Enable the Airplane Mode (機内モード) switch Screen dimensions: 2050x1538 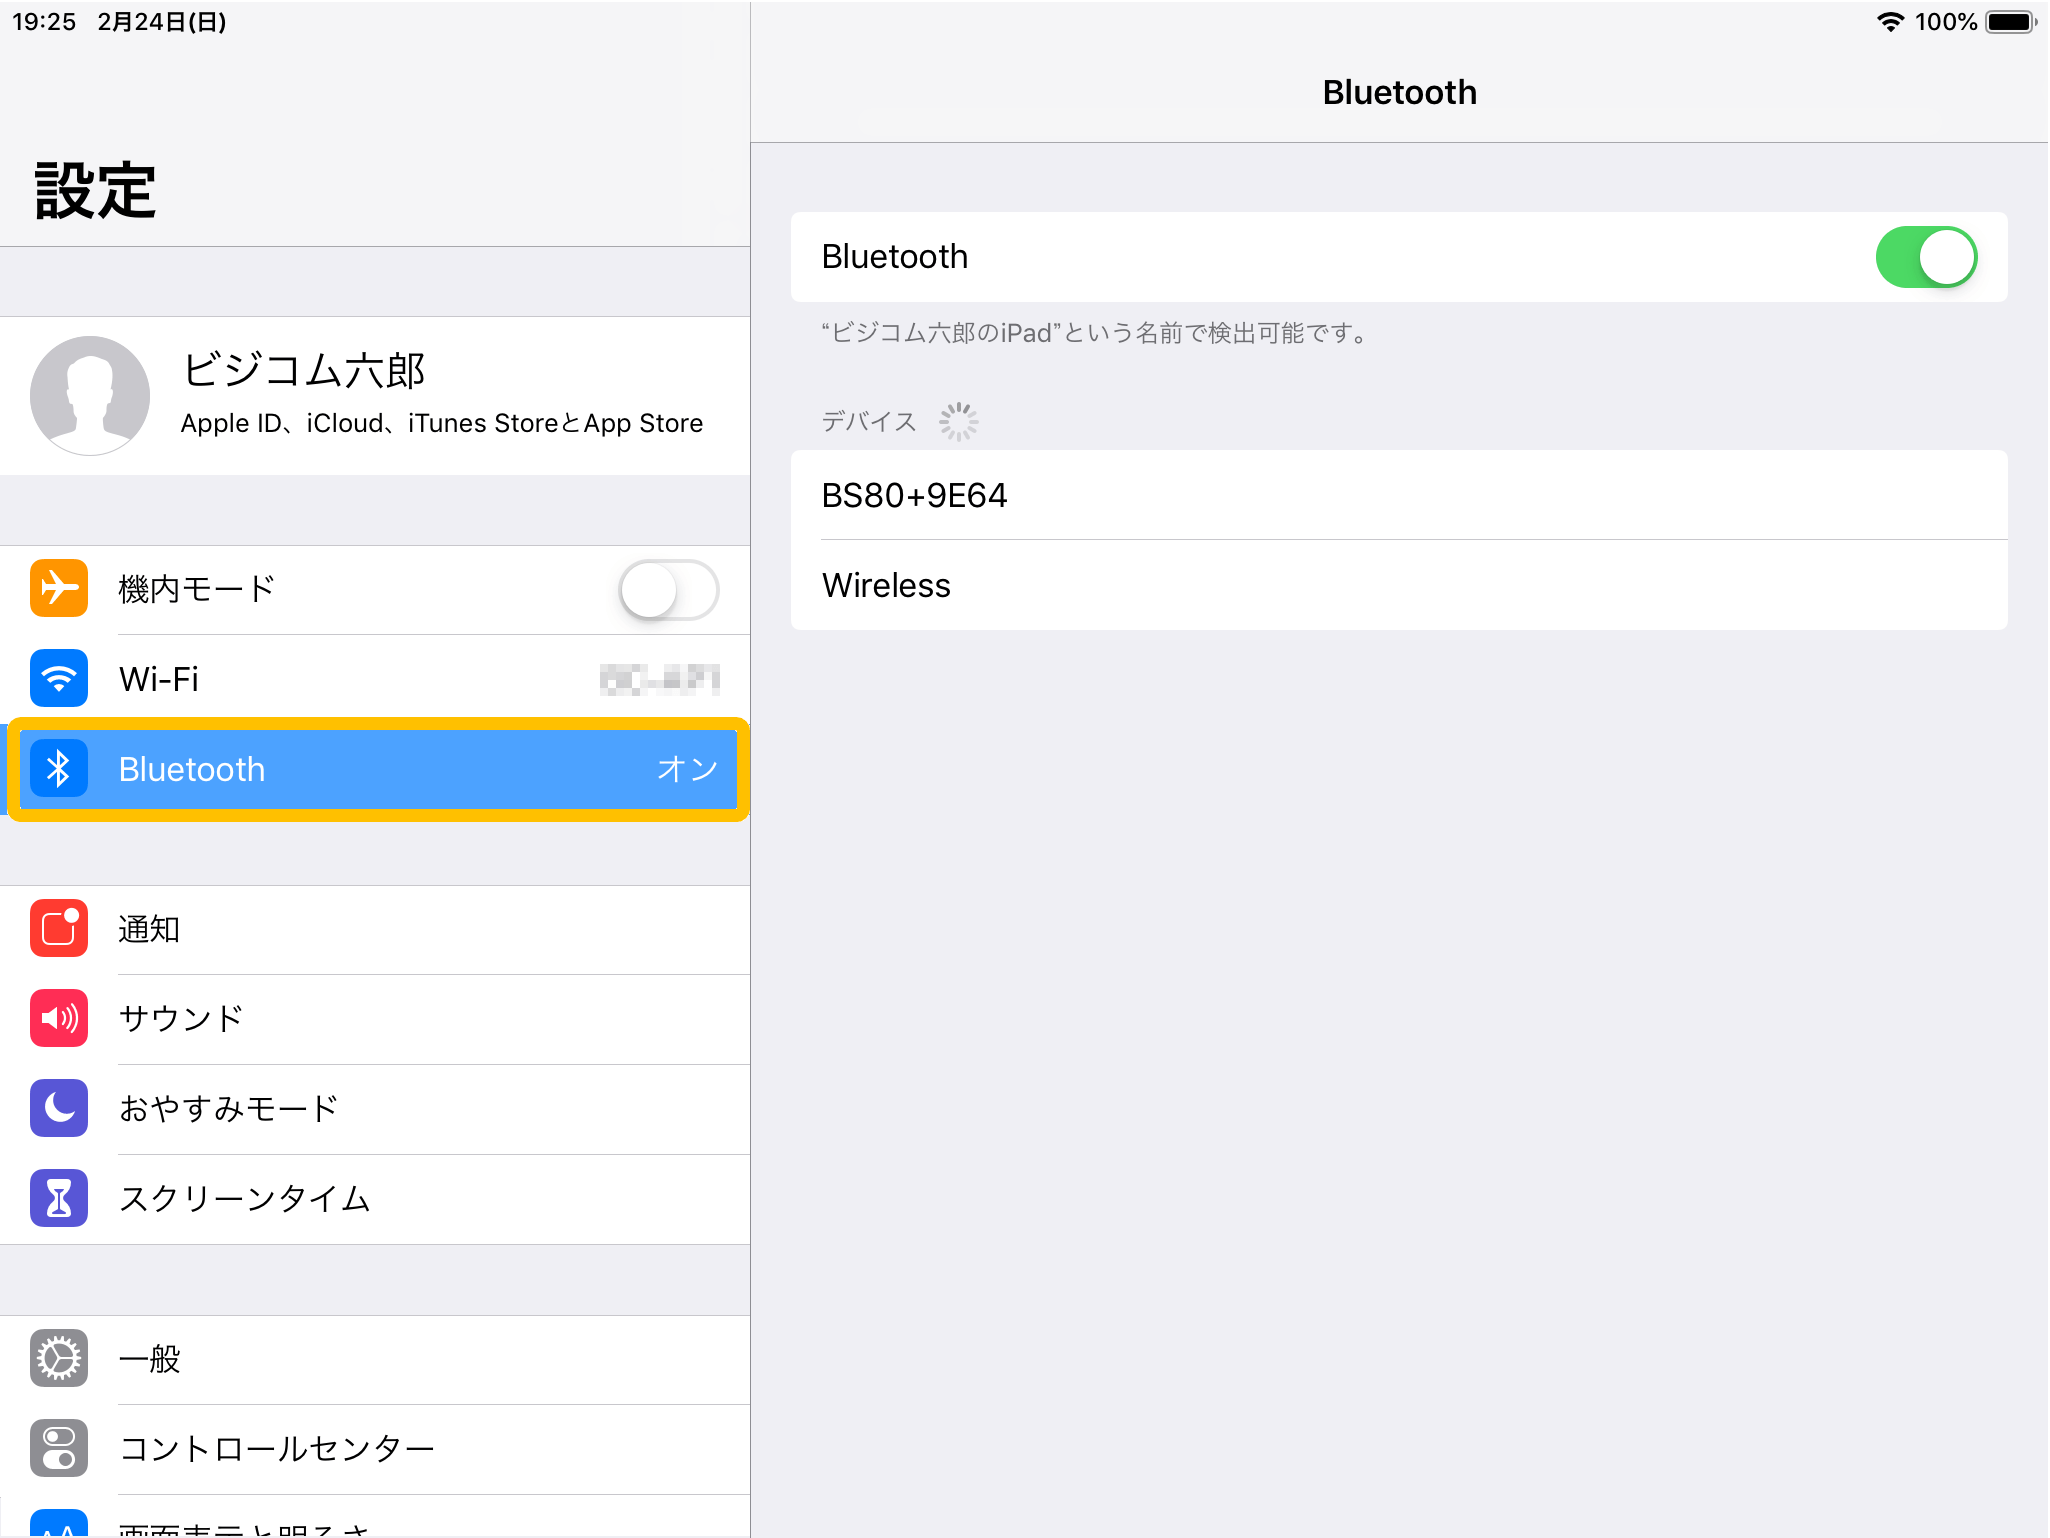(668, 590)
